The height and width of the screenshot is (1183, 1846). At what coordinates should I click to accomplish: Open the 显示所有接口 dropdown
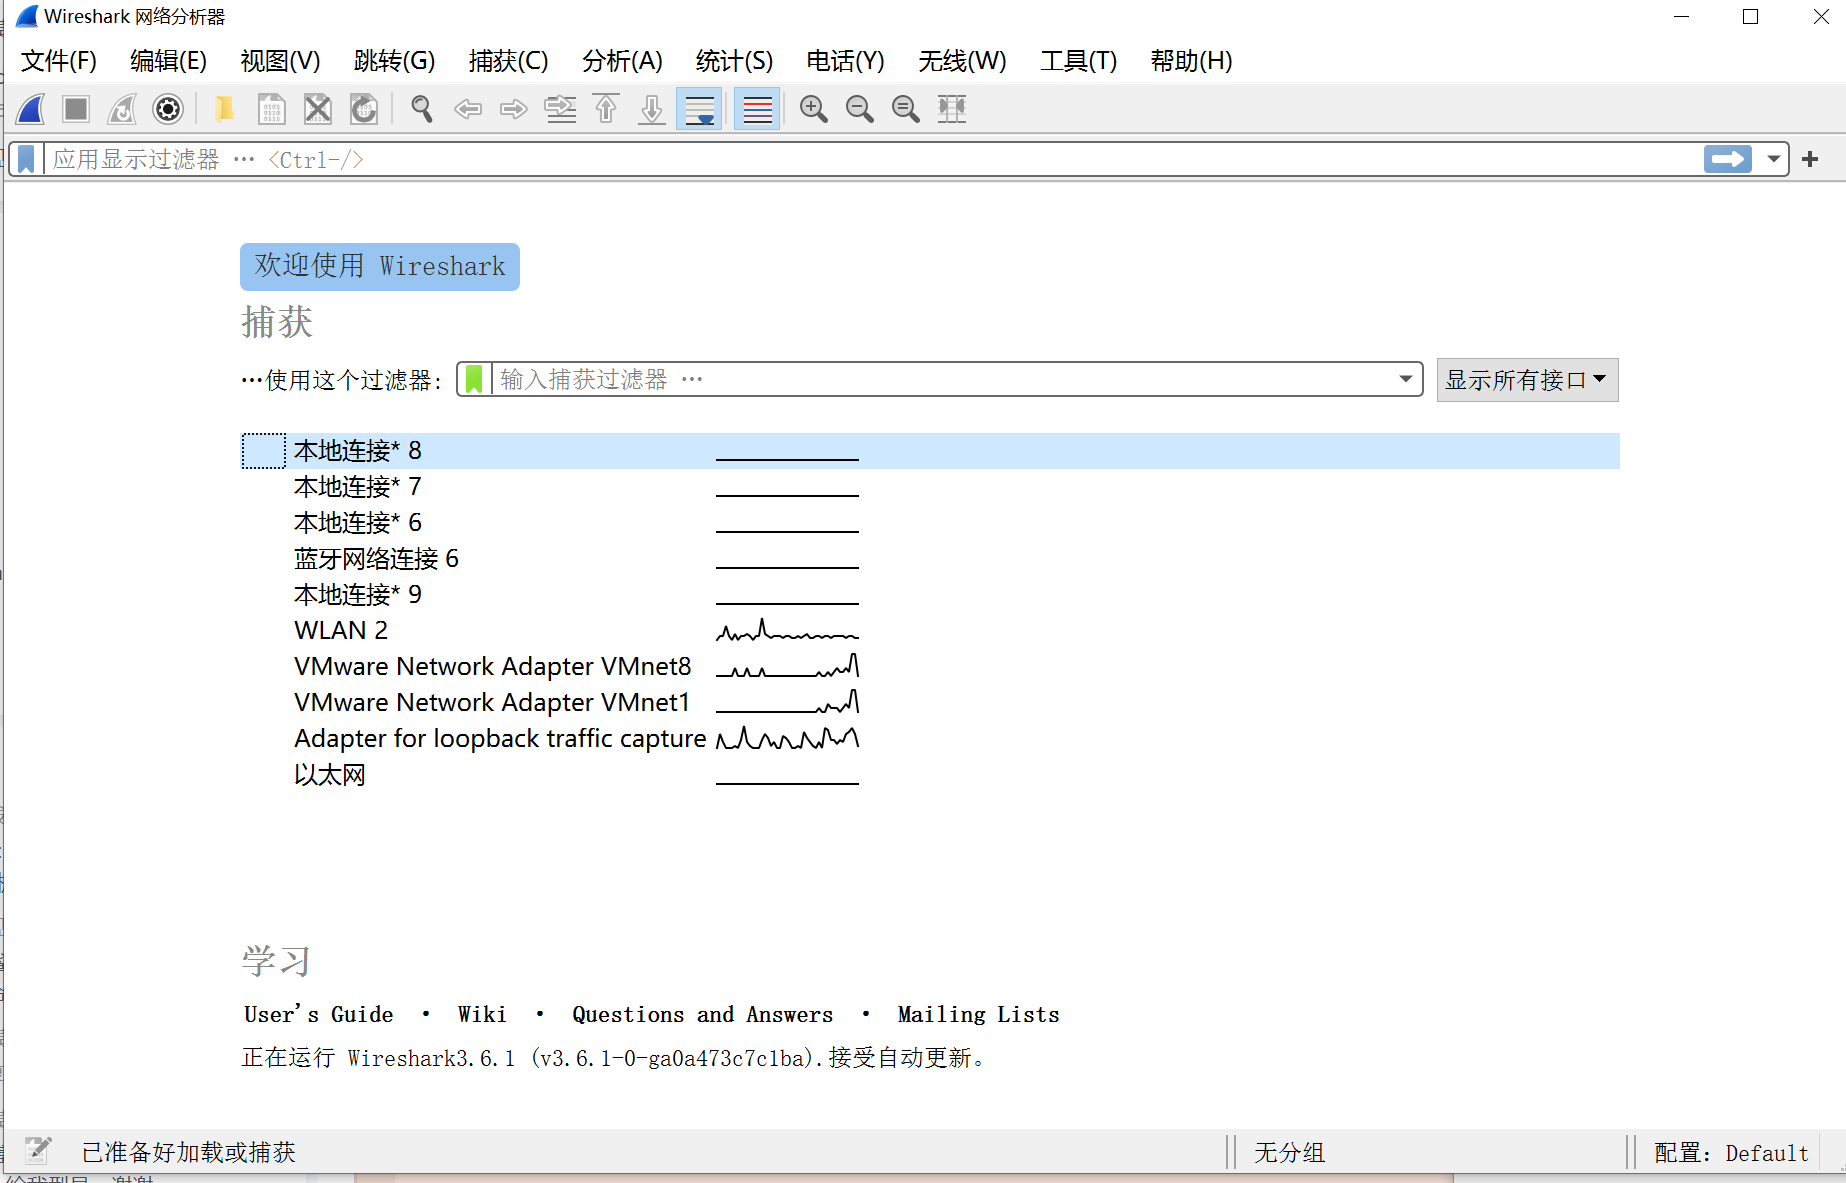click(1526, 380)
